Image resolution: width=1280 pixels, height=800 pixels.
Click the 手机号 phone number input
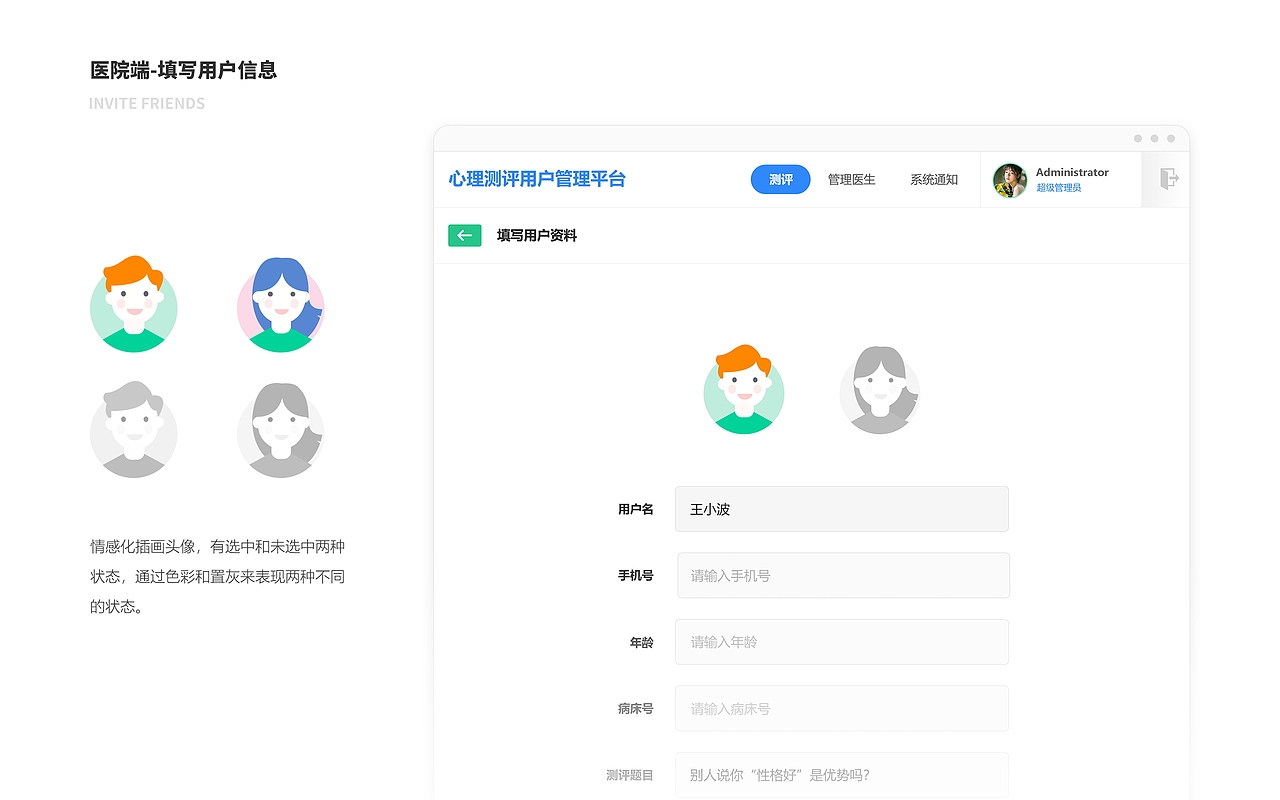point(842,575)
